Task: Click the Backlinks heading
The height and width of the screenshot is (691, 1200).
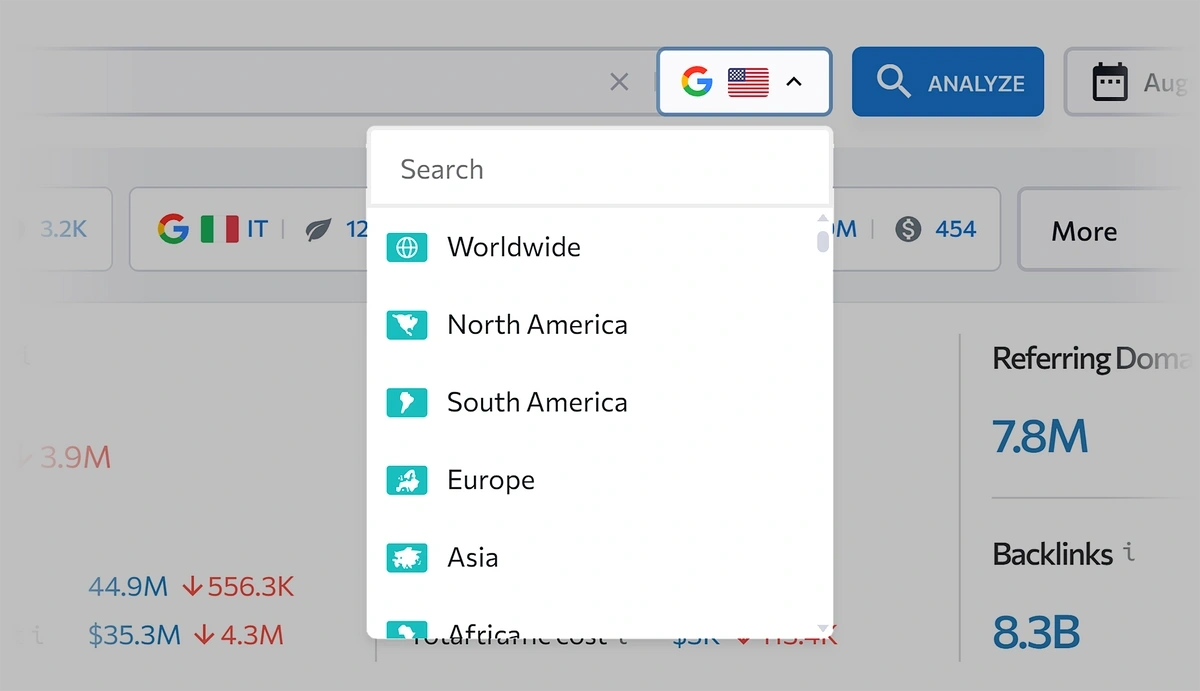Action: (1052, 554)
